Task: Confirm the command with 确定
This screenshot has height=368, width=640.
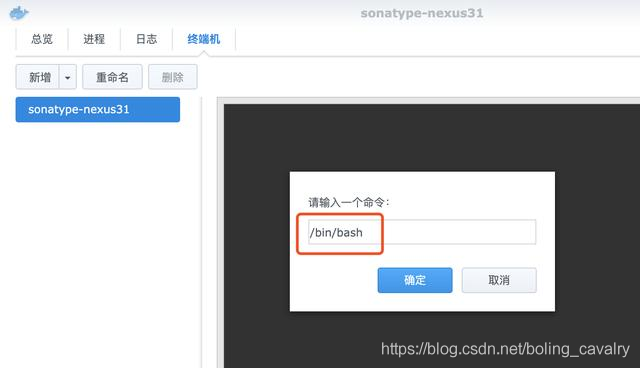Action: pyautogui.click(x=415, y=280)
